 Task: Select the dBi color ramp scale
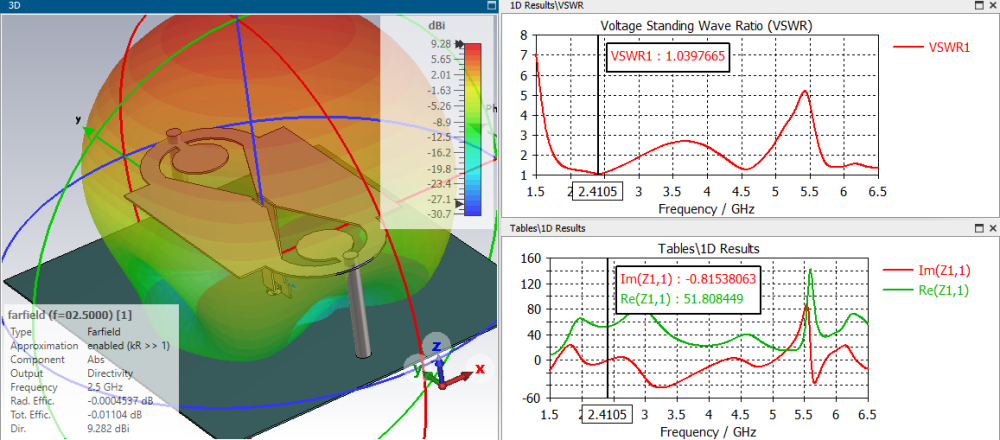[x=472, y=129]
